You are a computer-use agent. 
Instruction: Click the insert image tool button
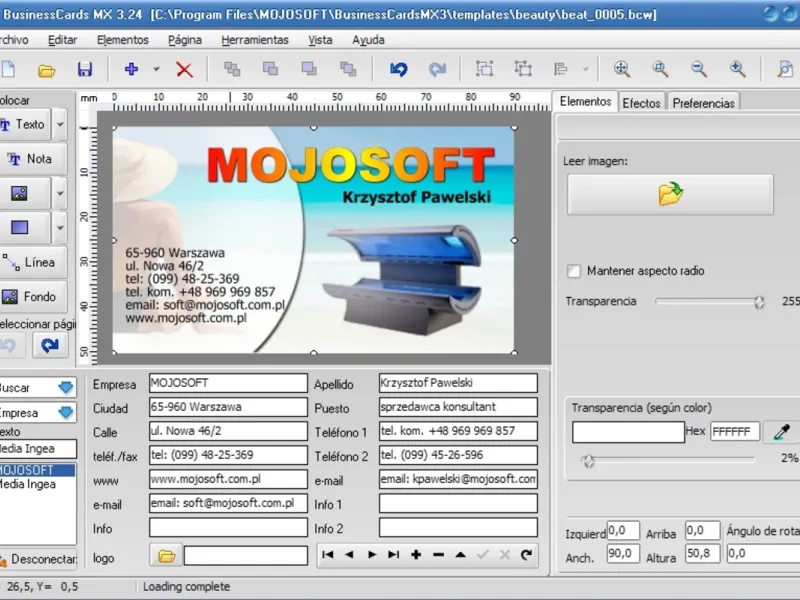click(x=24, y=193)
